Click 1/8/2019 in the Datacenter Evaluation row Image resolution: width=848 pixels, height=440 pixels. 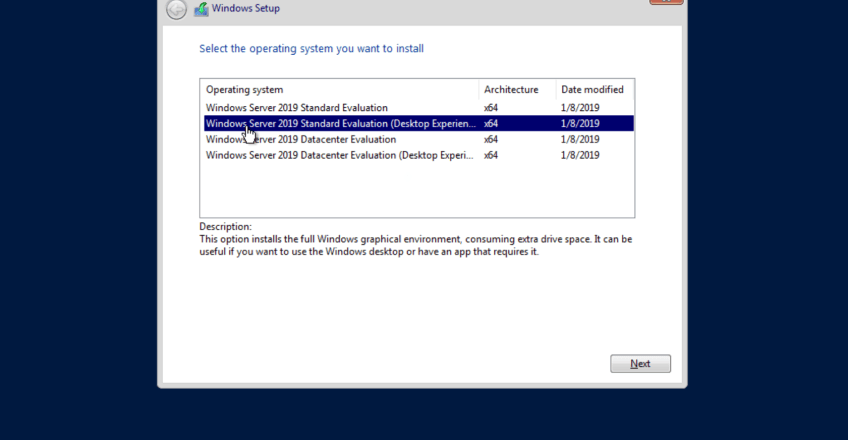click(x=580, y=139)
